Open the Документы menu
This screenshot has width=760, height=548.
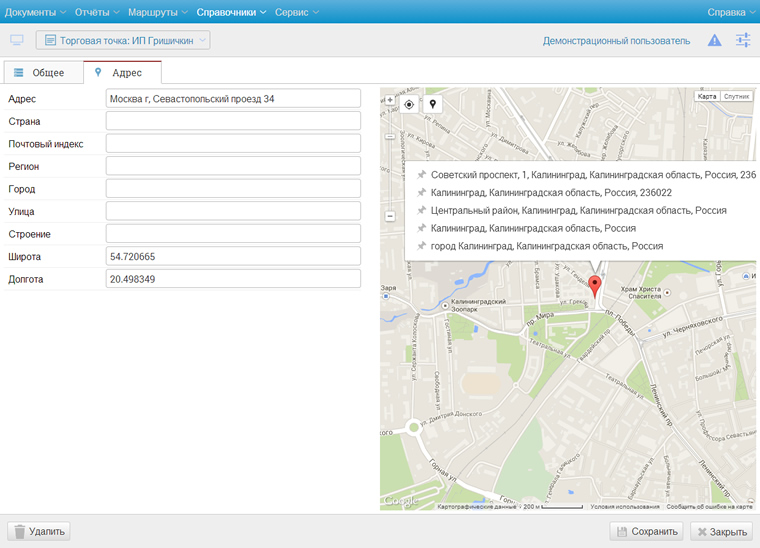click(35, 12)
